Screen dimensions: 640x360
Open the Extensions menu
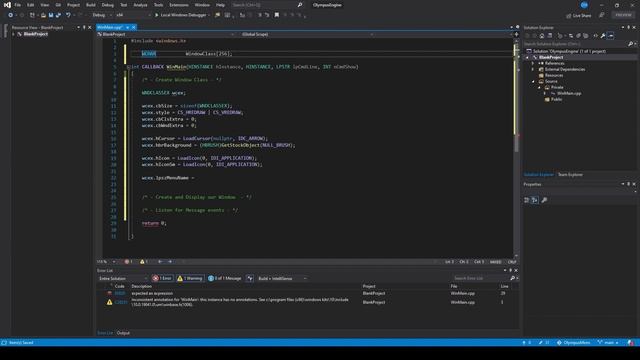tap(179, 5)
